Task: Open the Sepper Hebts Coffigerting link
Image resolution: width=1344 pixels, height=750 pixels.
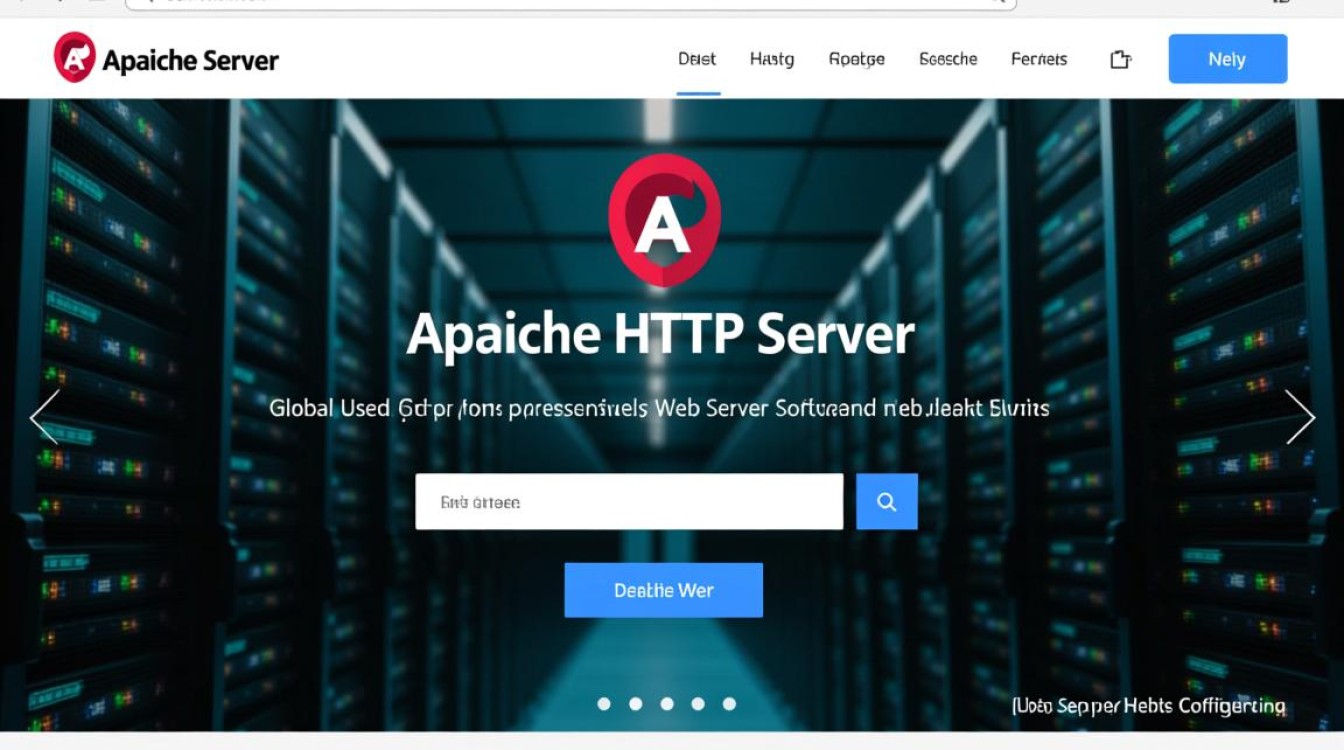Action: [x=1149, y=706]
